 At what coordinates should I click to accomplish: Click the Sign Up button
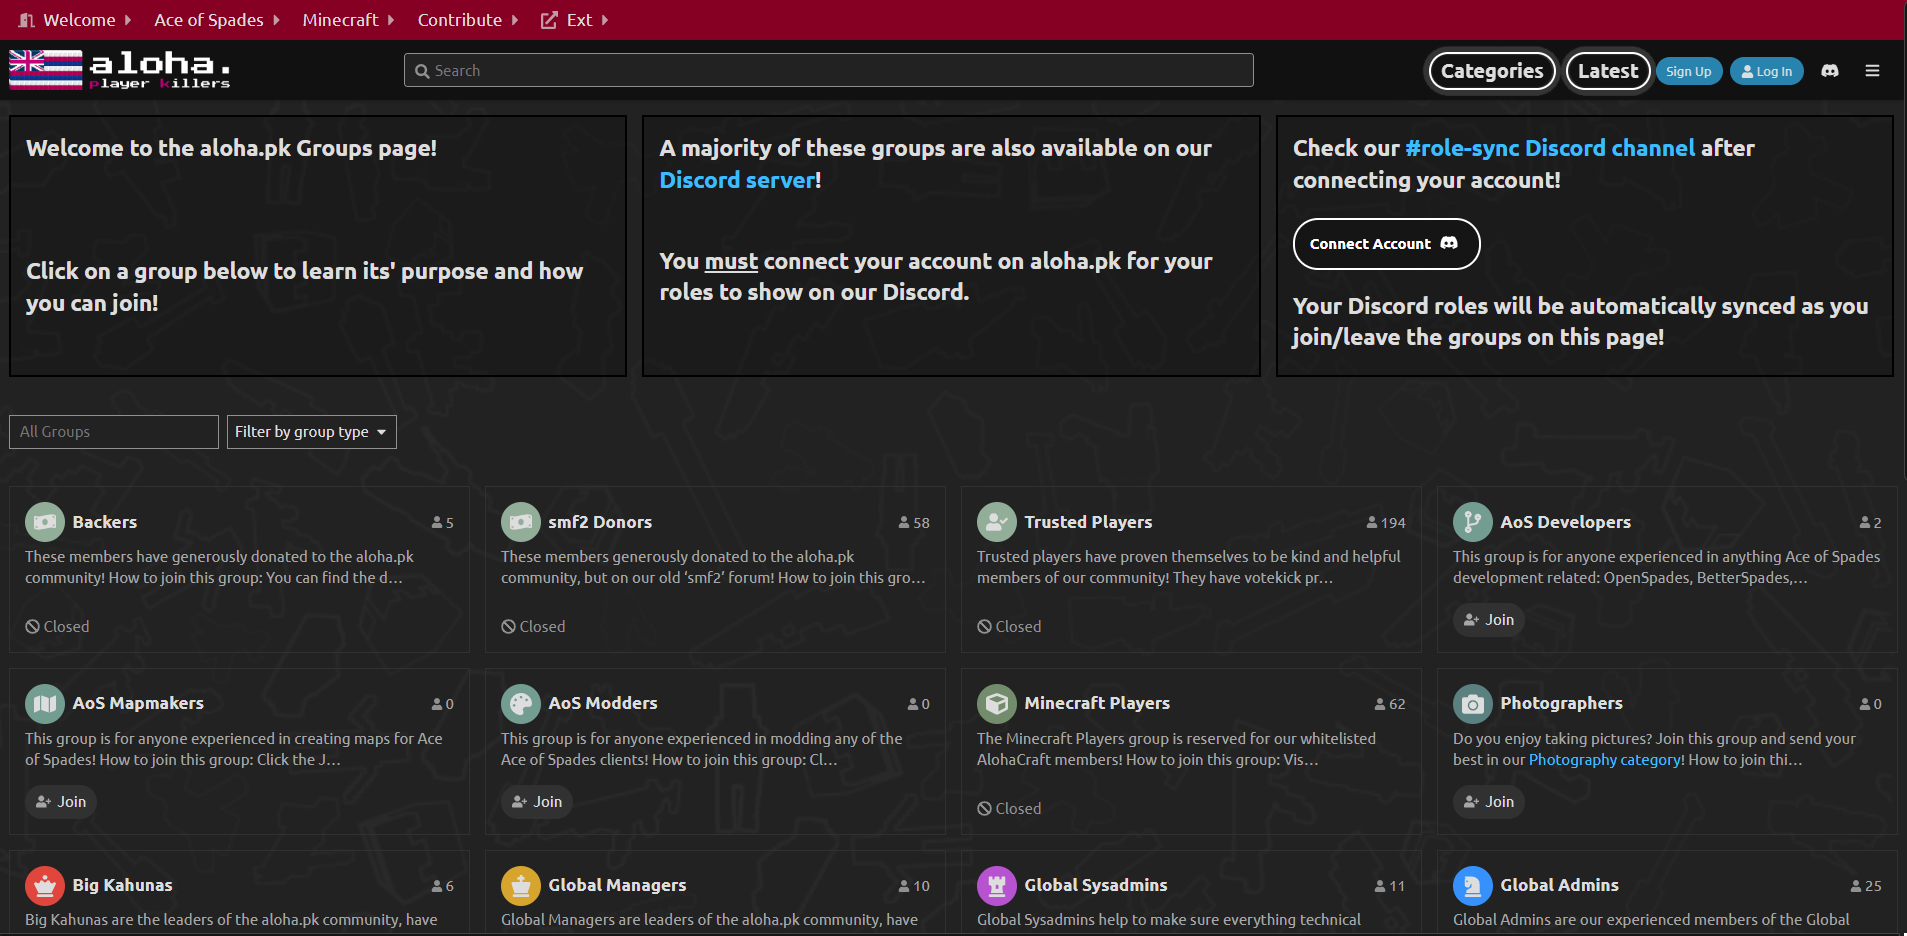[x=1689, y=71]
